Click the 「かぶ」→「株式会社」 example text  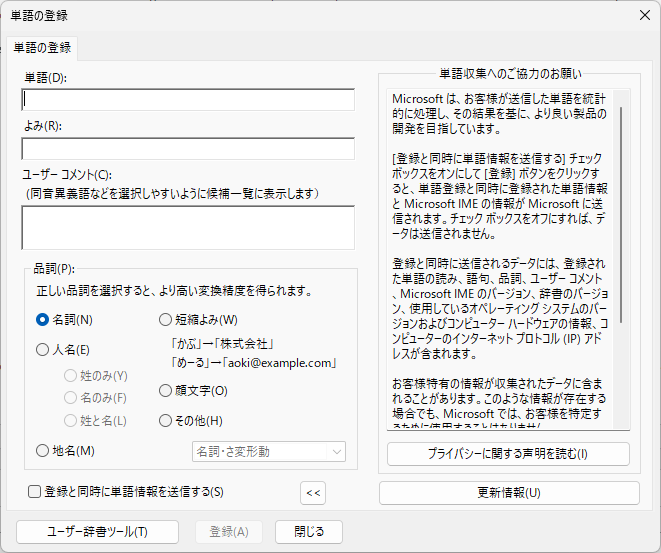[x=222, y=344]
